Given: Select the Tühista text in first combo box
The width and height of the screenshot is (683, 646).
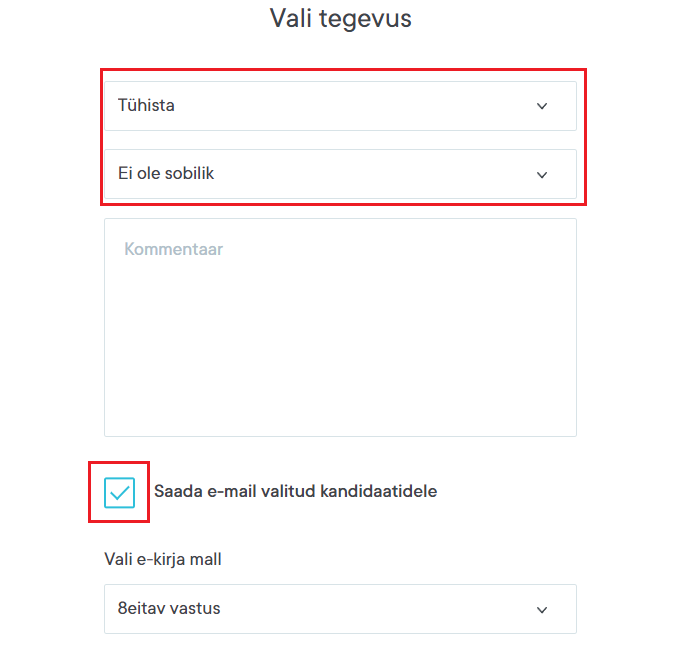Looking at the screenshot, I should [146, 105].
